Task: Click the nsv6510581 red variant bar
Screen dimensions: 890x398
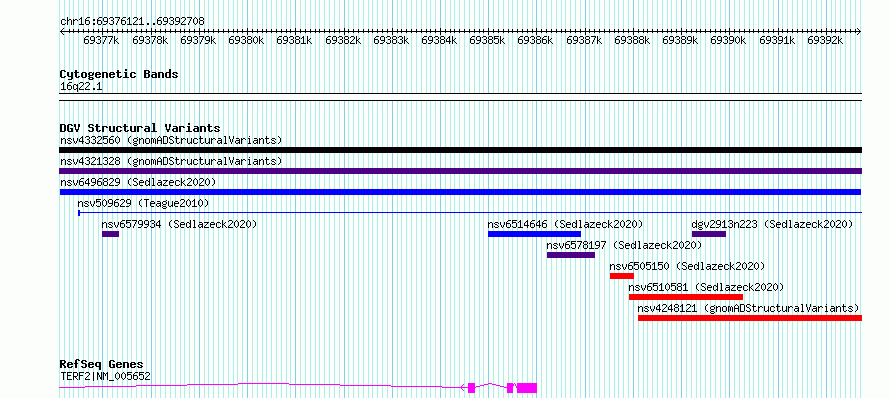Action: pyautogui.click(x=686, y=297)
